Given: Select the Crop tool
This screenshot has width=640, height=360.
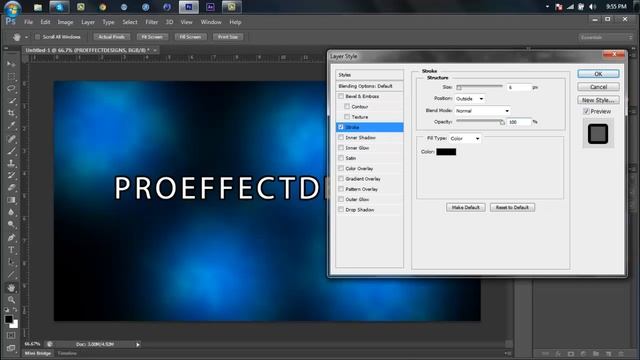Looking at the screenshot, I should [11, 113].
